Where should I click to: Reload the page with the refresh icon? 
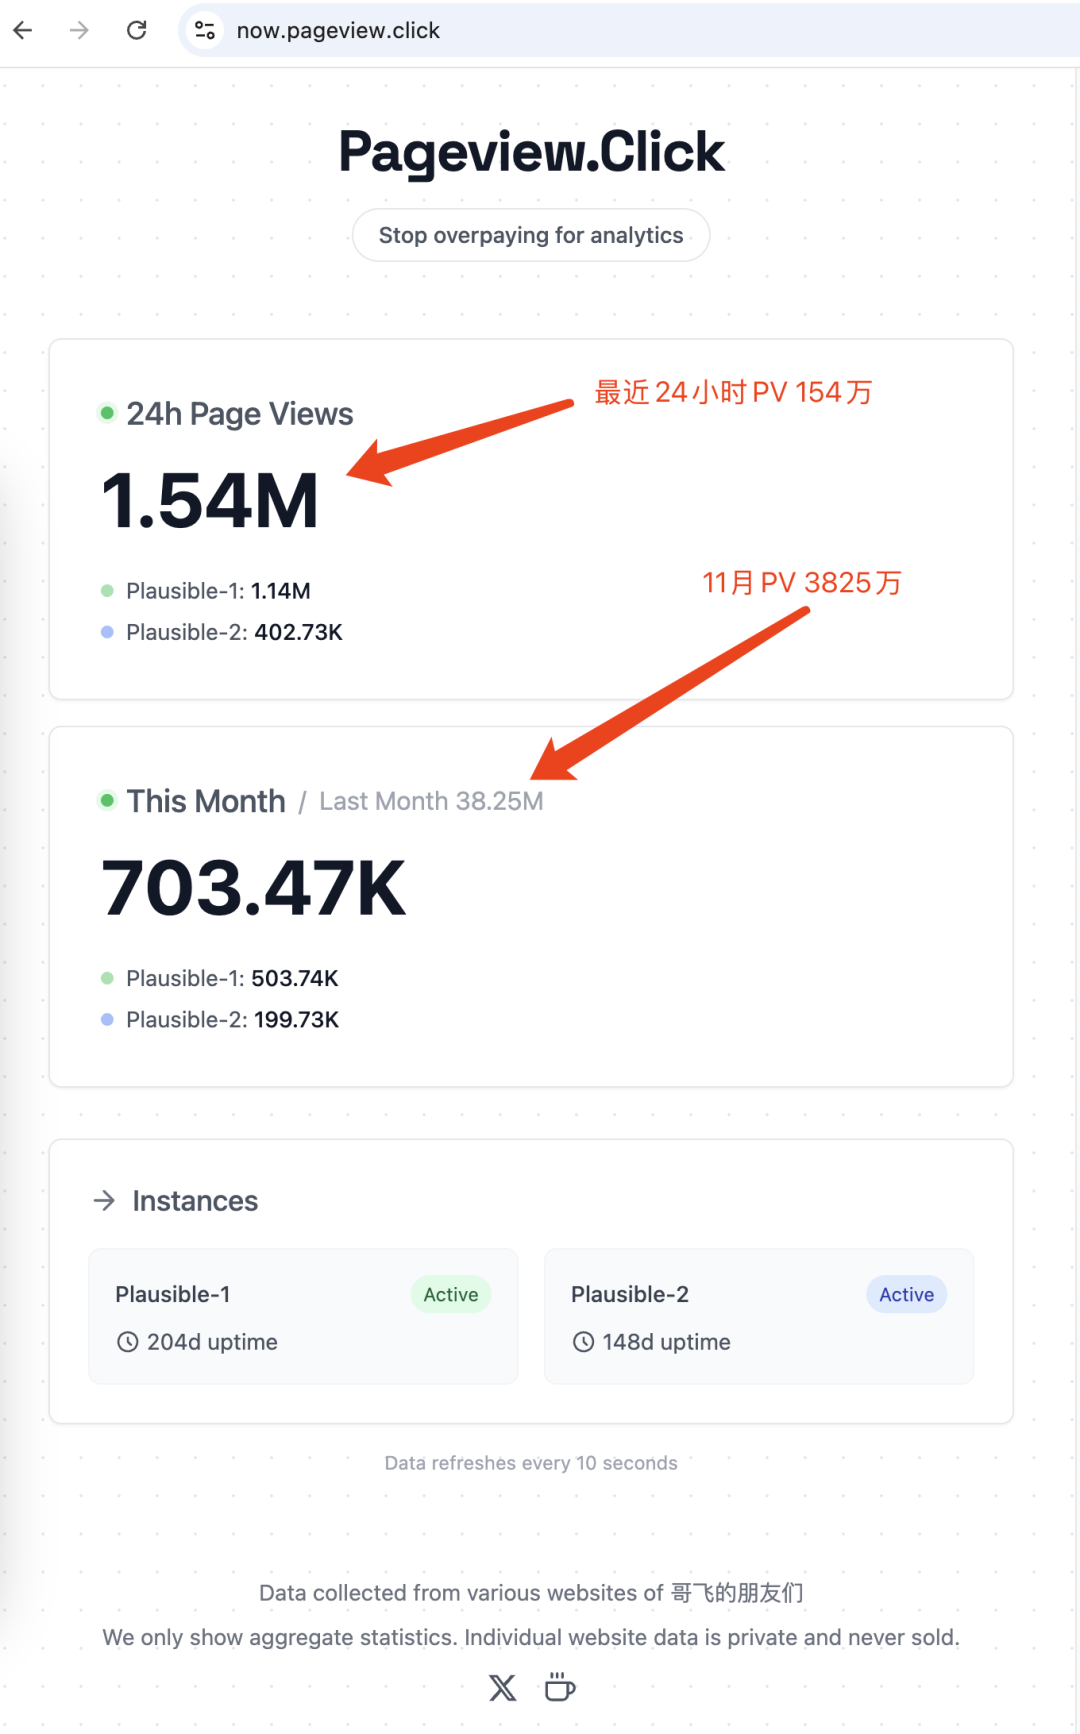tap(137, 31)
